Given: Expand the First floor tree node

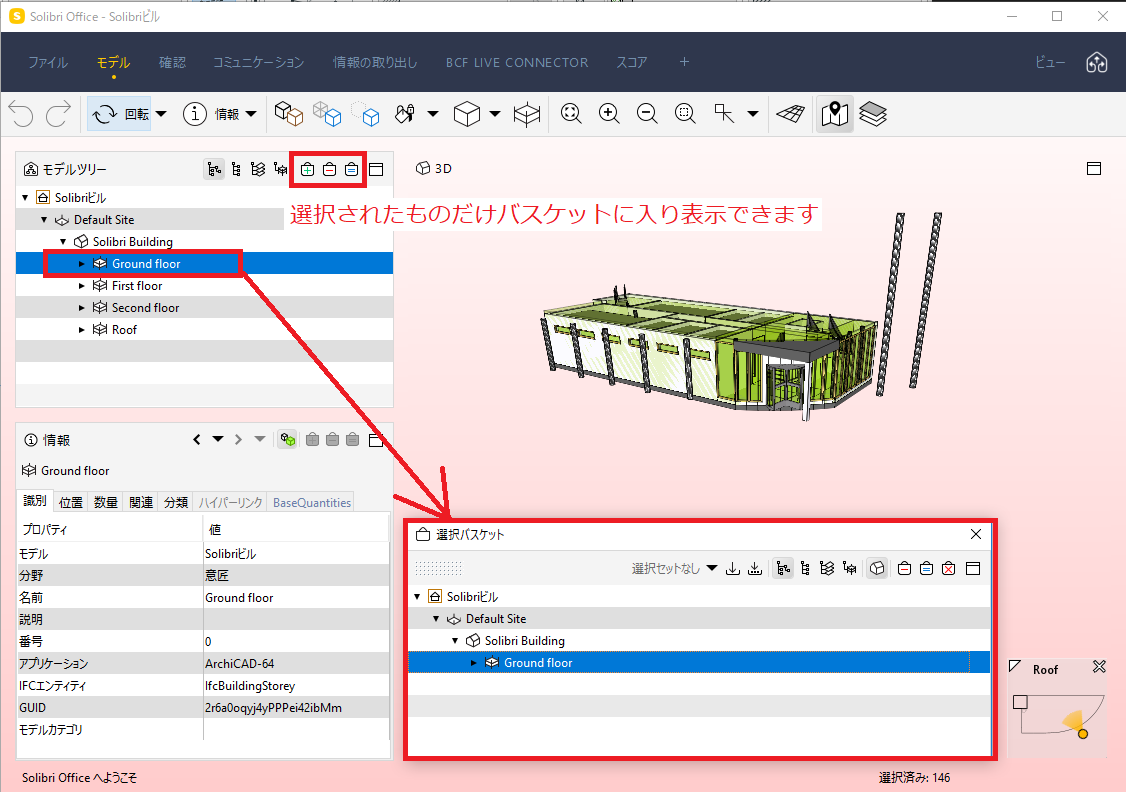Looking at the screenshot, I should [81, 286].
